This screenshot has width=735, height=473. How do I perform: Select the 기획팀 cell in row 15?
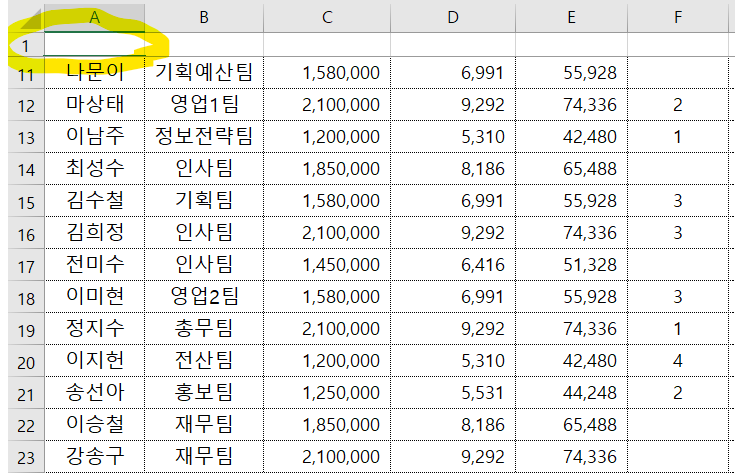point(204,200)
